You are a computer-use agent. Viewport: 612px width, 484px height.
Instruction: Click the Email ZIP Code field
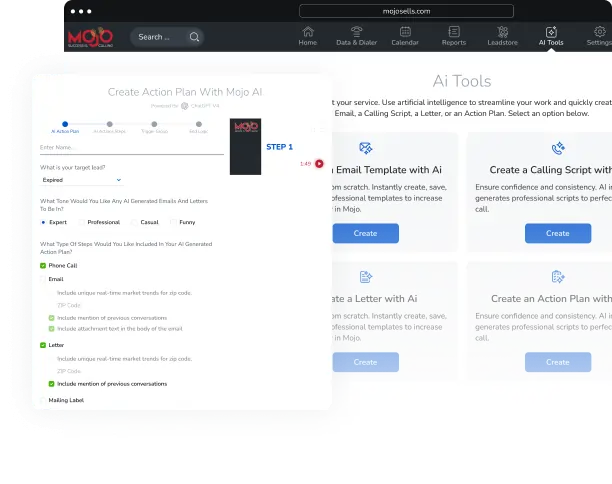click(x=69, y=305)
